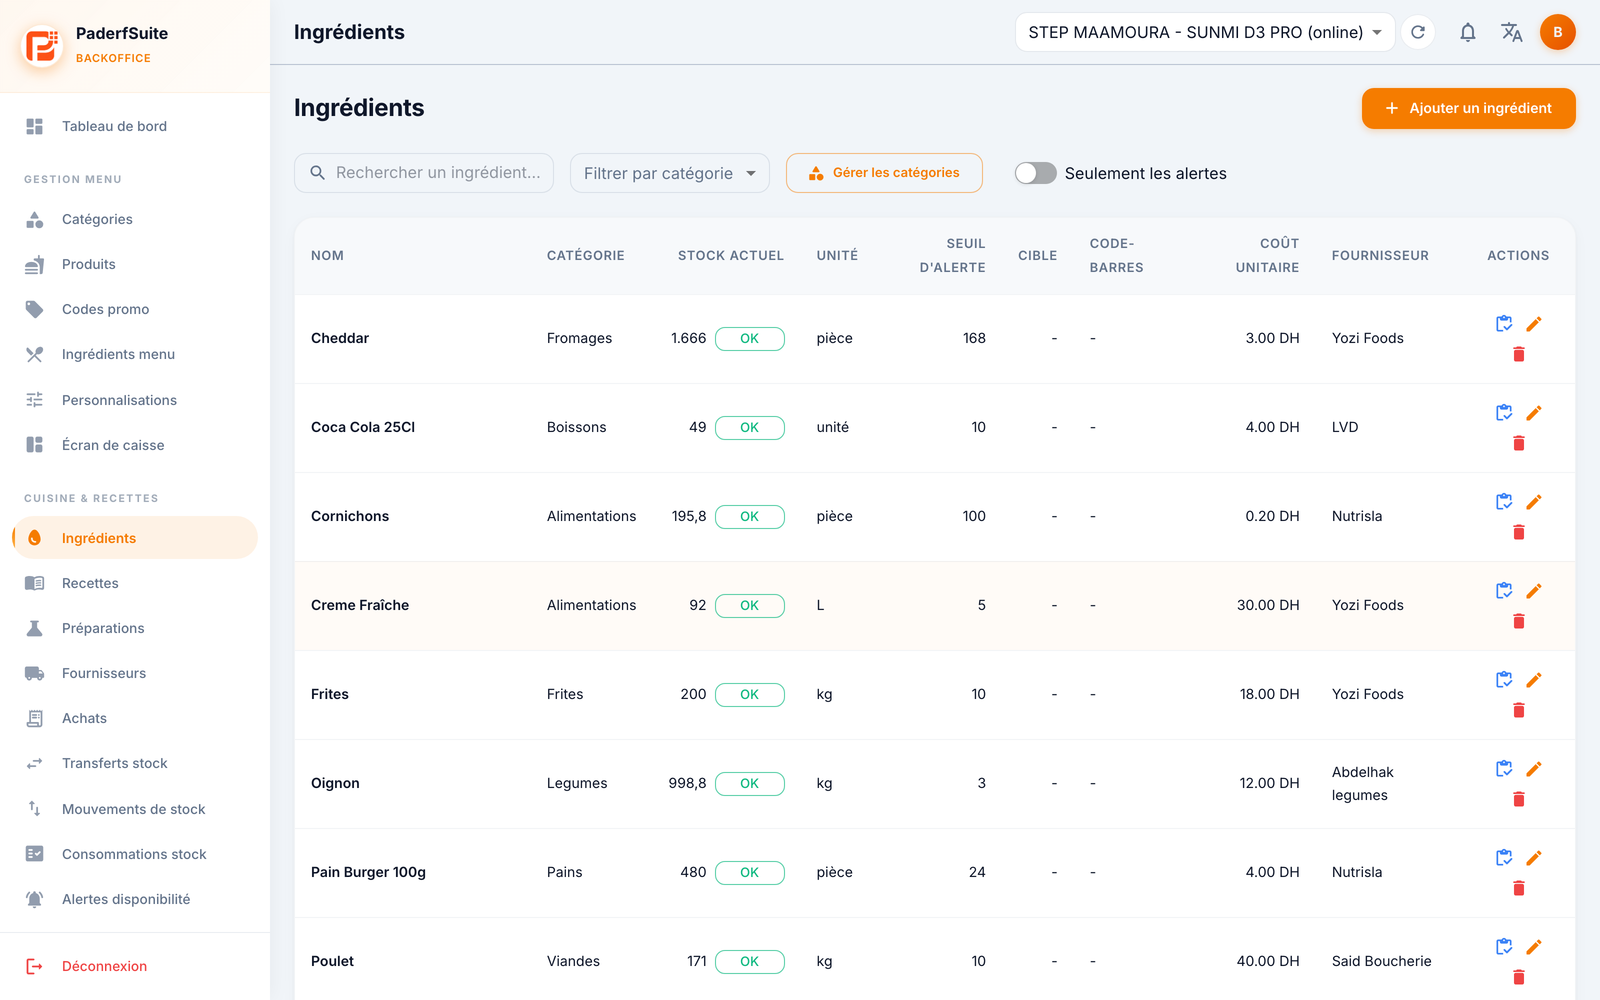Click Ajouter un ingrédient button
Viewport: 1600px width, 1000px height.
pos(1468,108)
